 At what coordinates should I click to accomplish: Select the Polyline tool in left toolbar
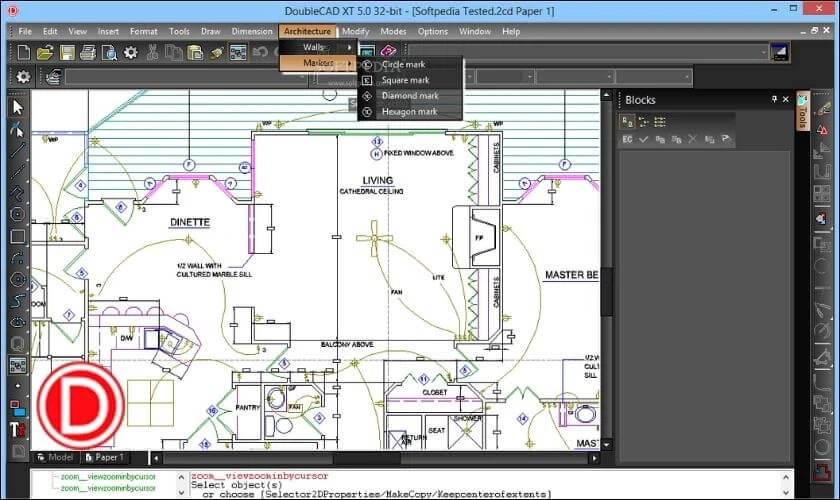(x=18, y=193)
